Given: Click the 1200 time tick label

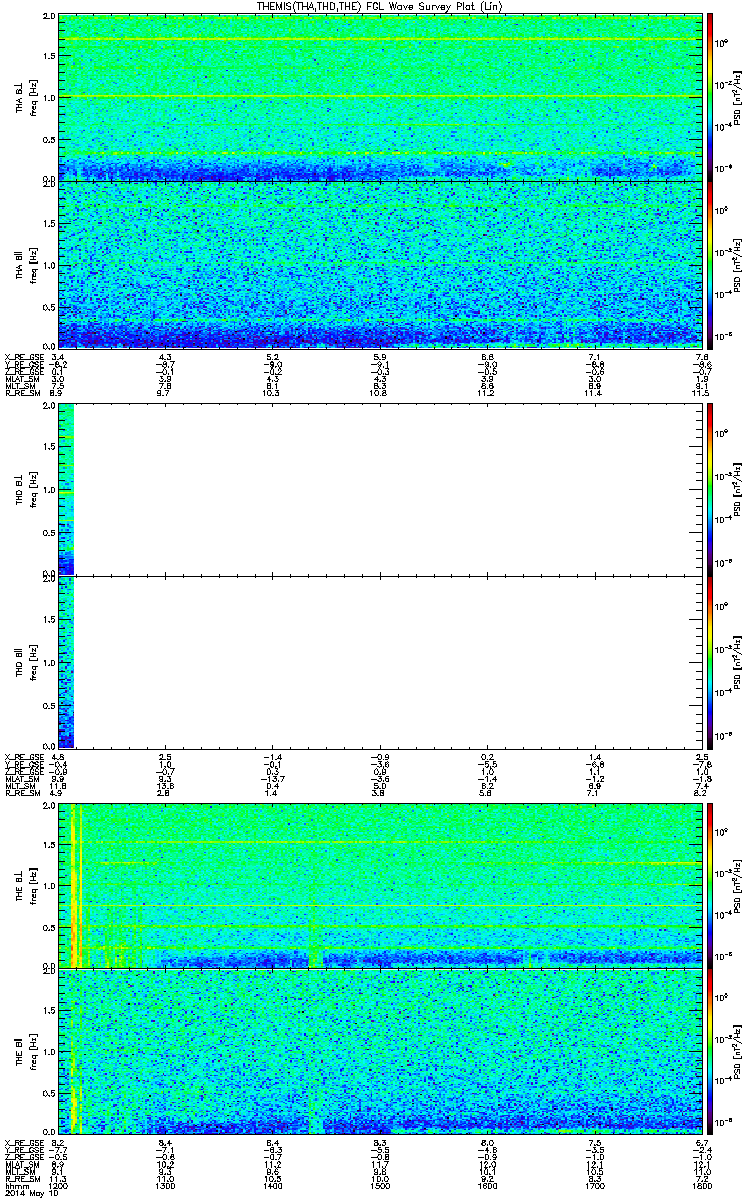Looking at the screenshot, I should (58, 1186).
